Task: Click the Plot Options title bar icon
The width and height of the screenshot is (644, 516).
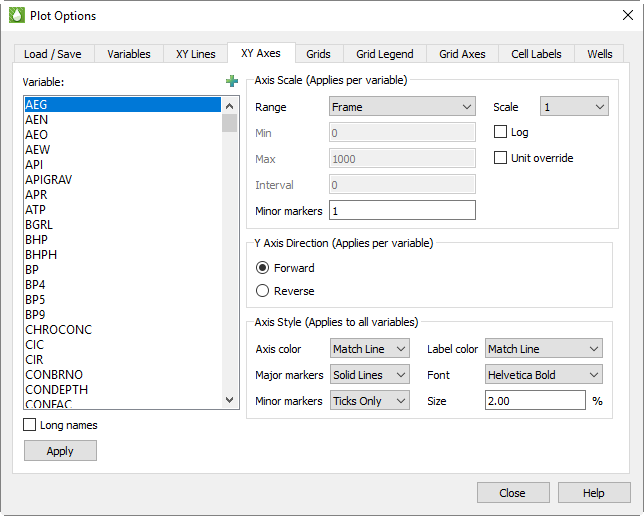Action: (16, 16)
